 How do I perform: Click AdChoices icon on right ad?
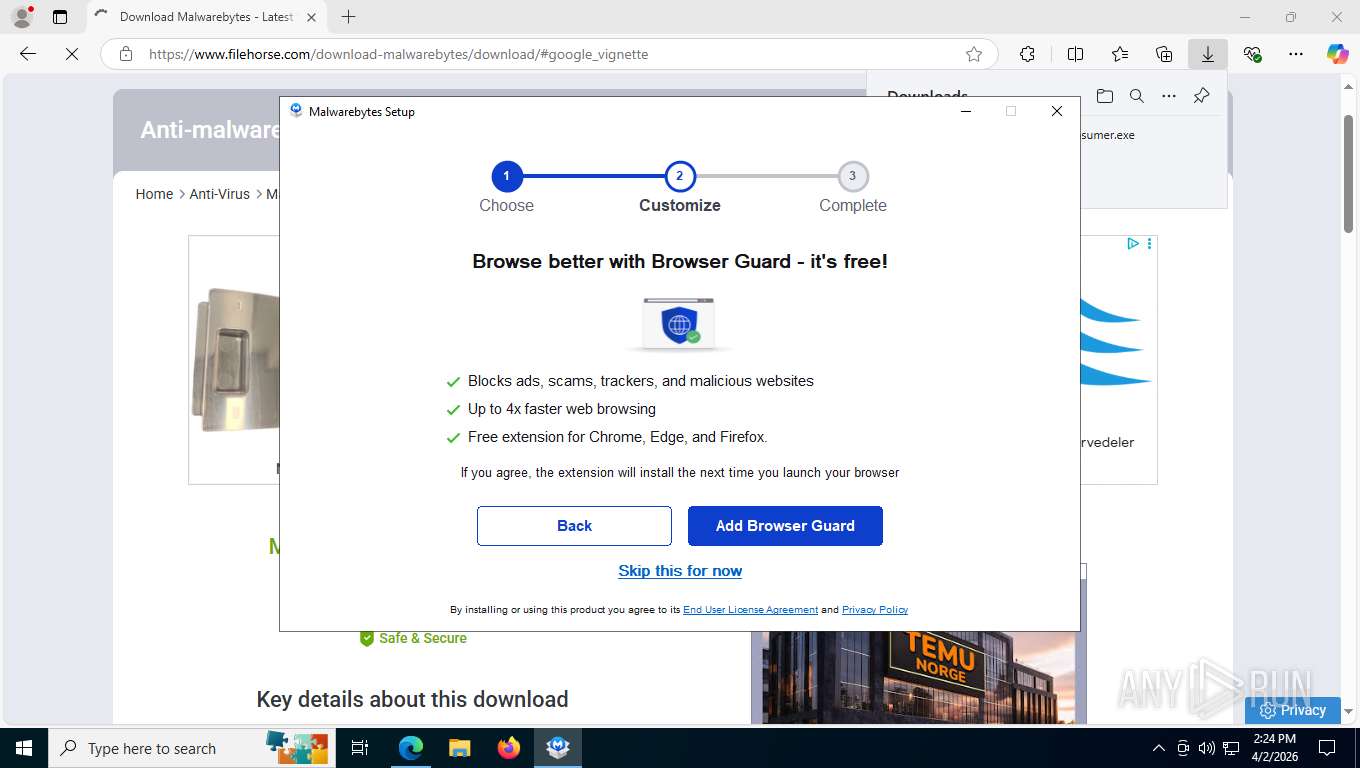(x=1132, y=244)
